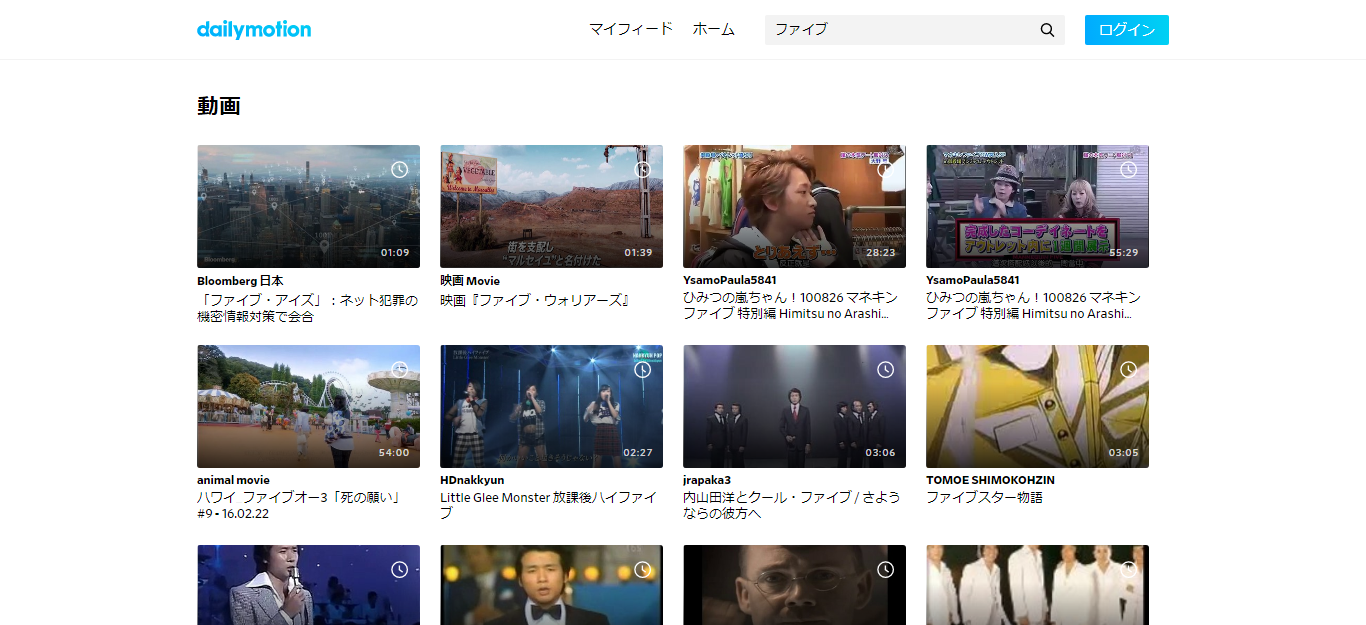This screenshot has height=625, width=1366.
Task: Click the 03:06 duration label
Action: pos(881,453)
